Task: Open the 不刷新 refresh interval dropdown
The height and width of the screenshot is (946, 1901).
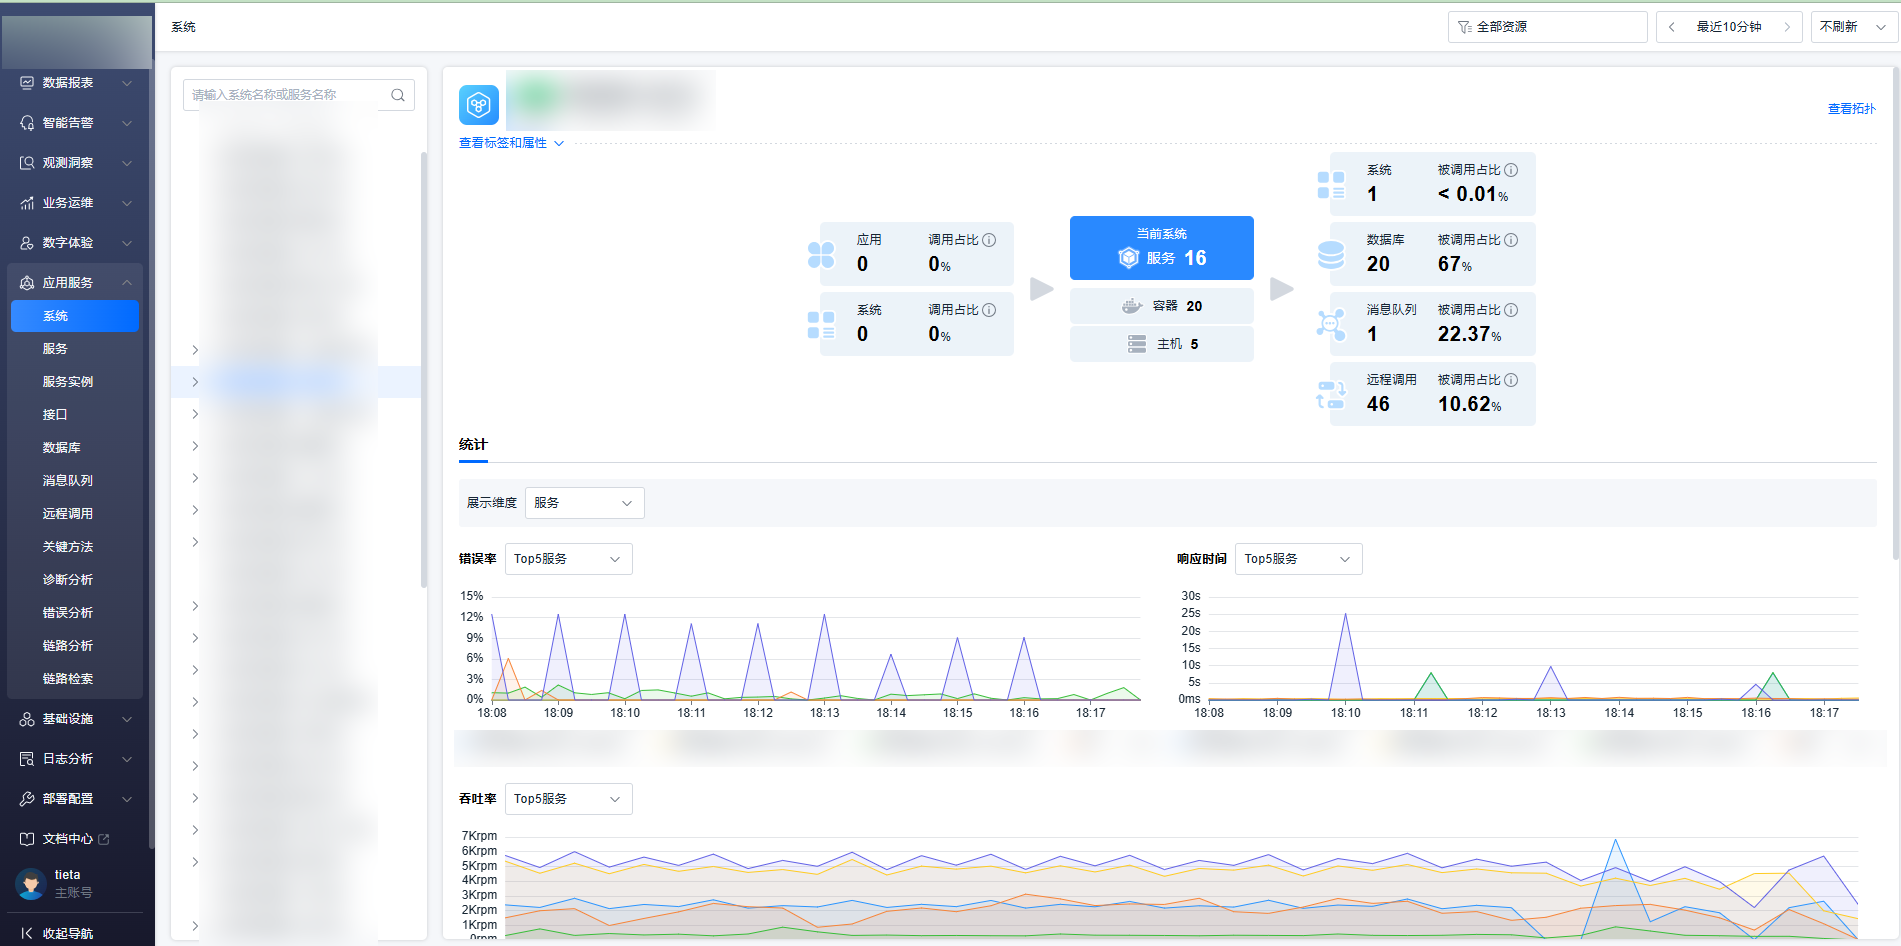Action: pos(1852,27)
